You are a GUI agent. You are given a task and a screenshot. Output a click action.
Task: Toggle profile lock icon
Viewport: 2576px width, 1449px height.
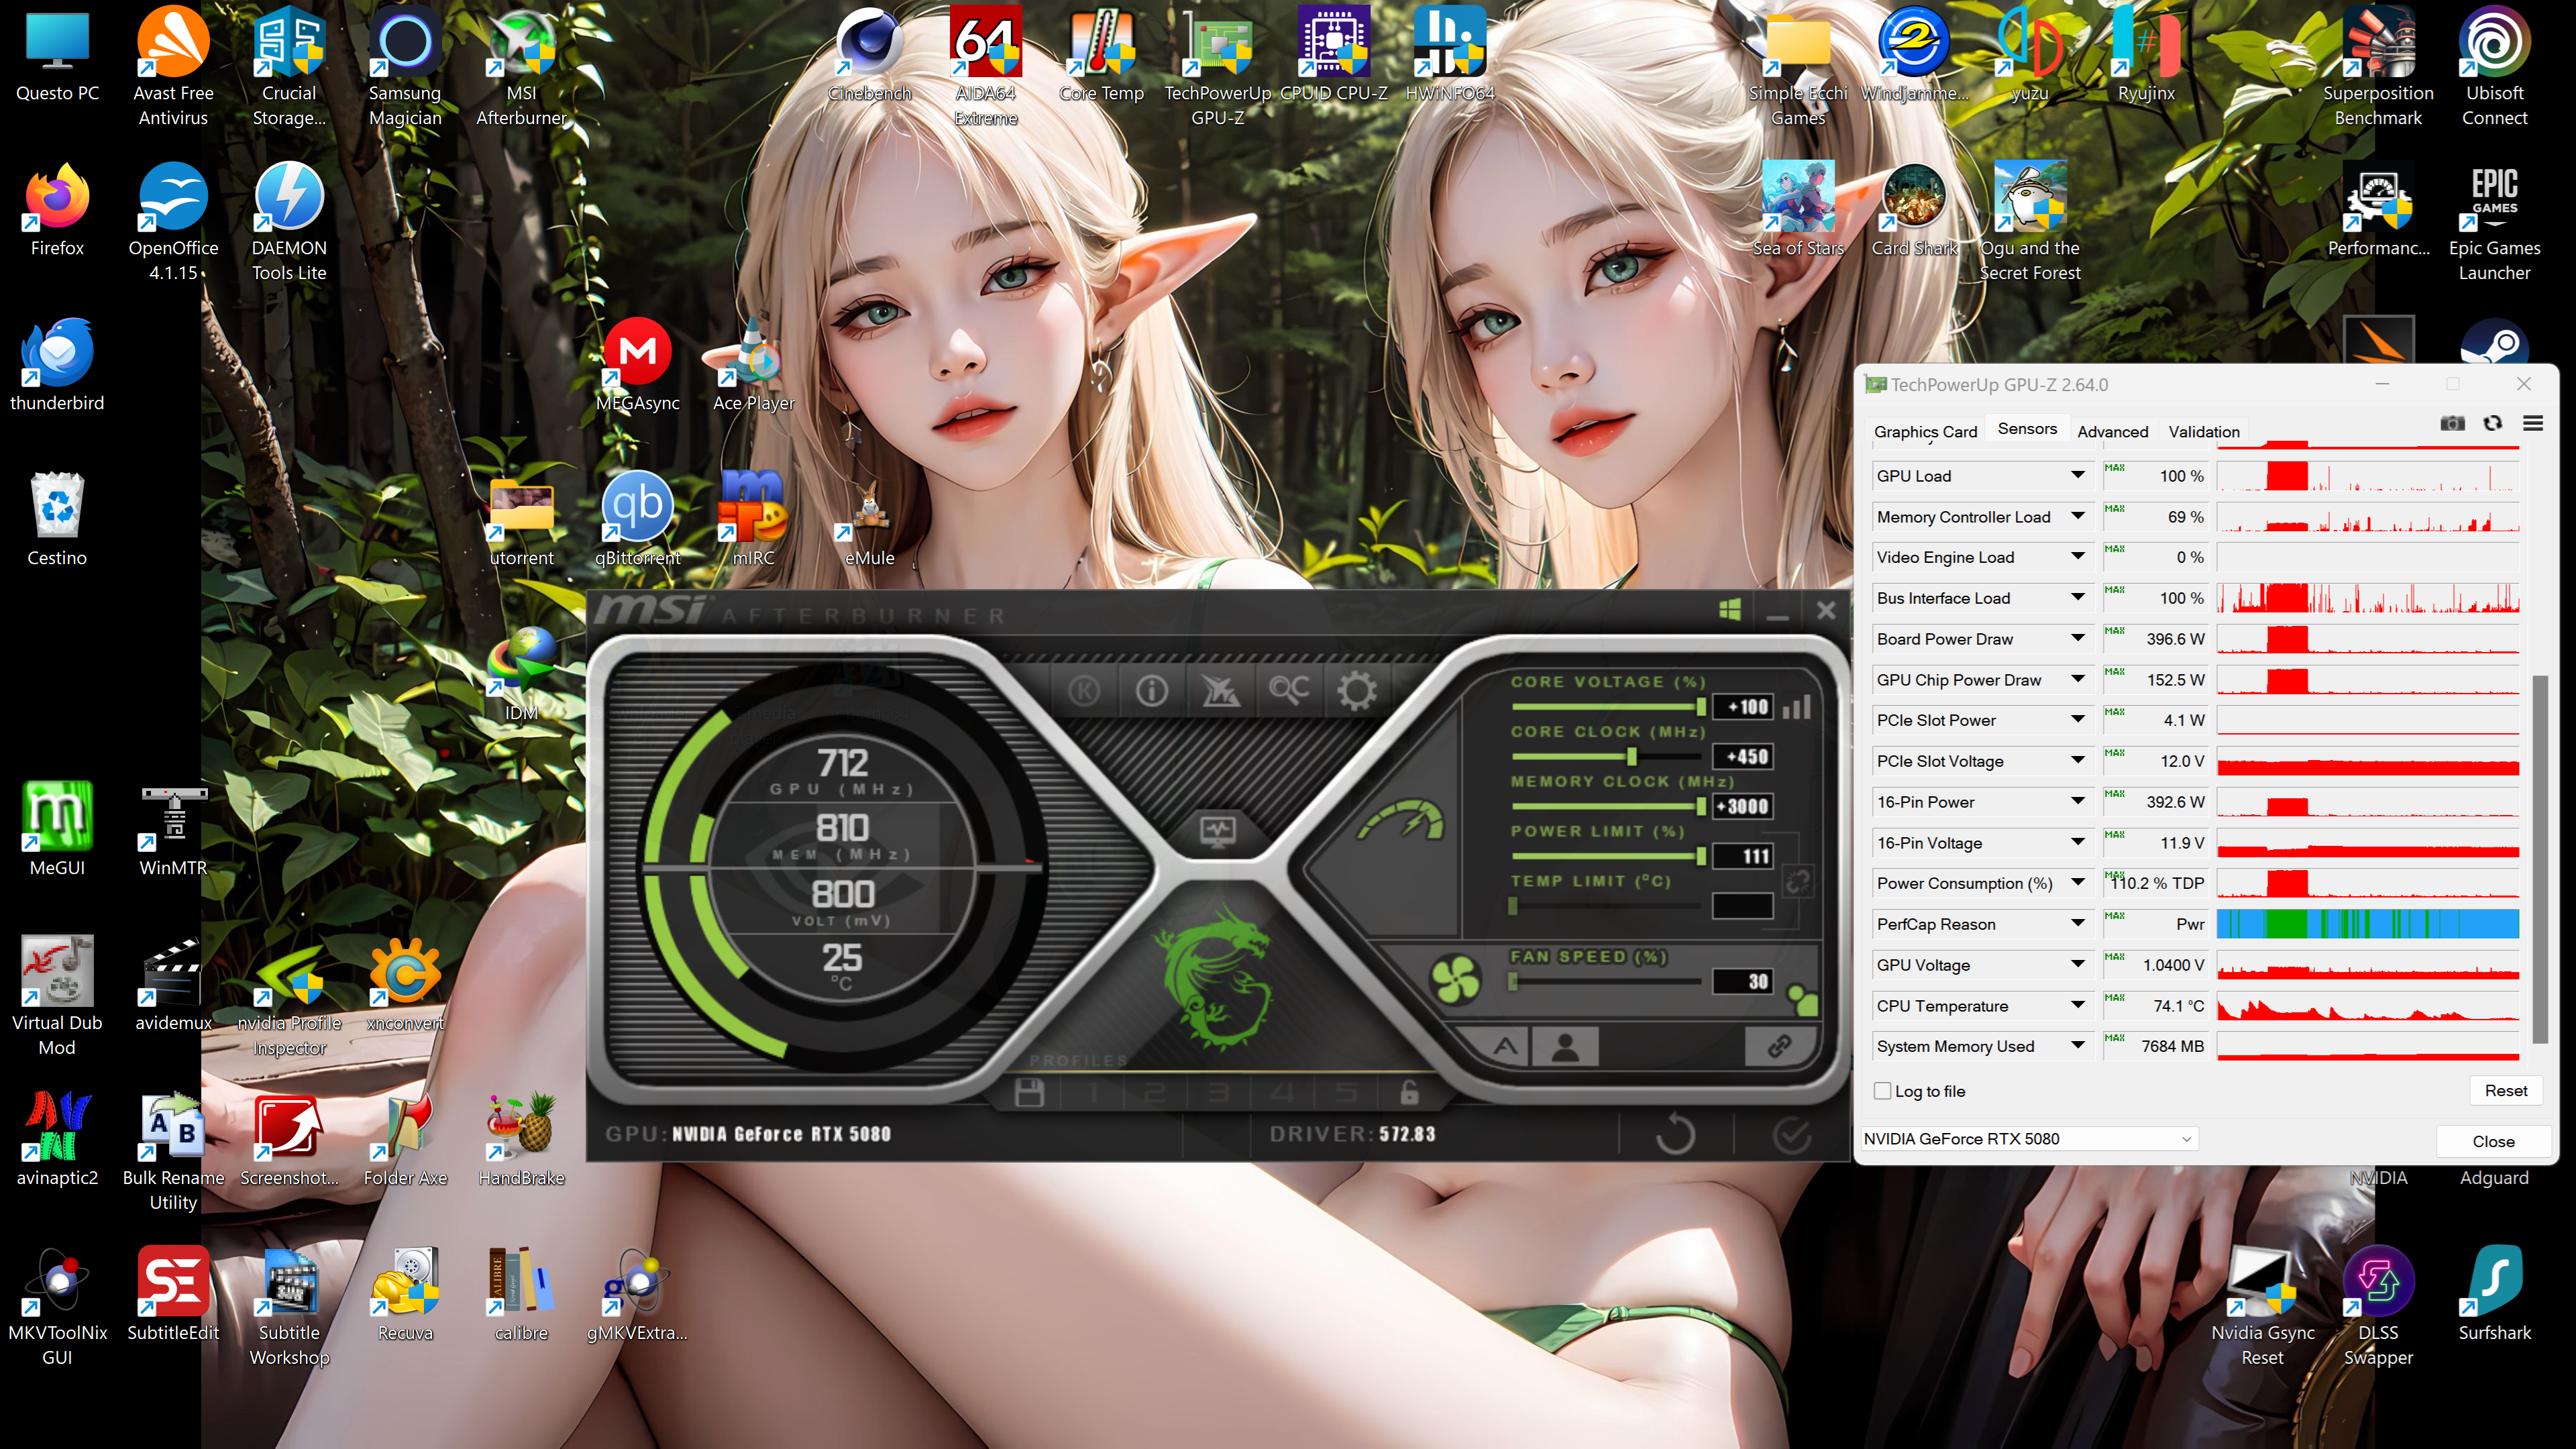click(x=1409, y=1092)
